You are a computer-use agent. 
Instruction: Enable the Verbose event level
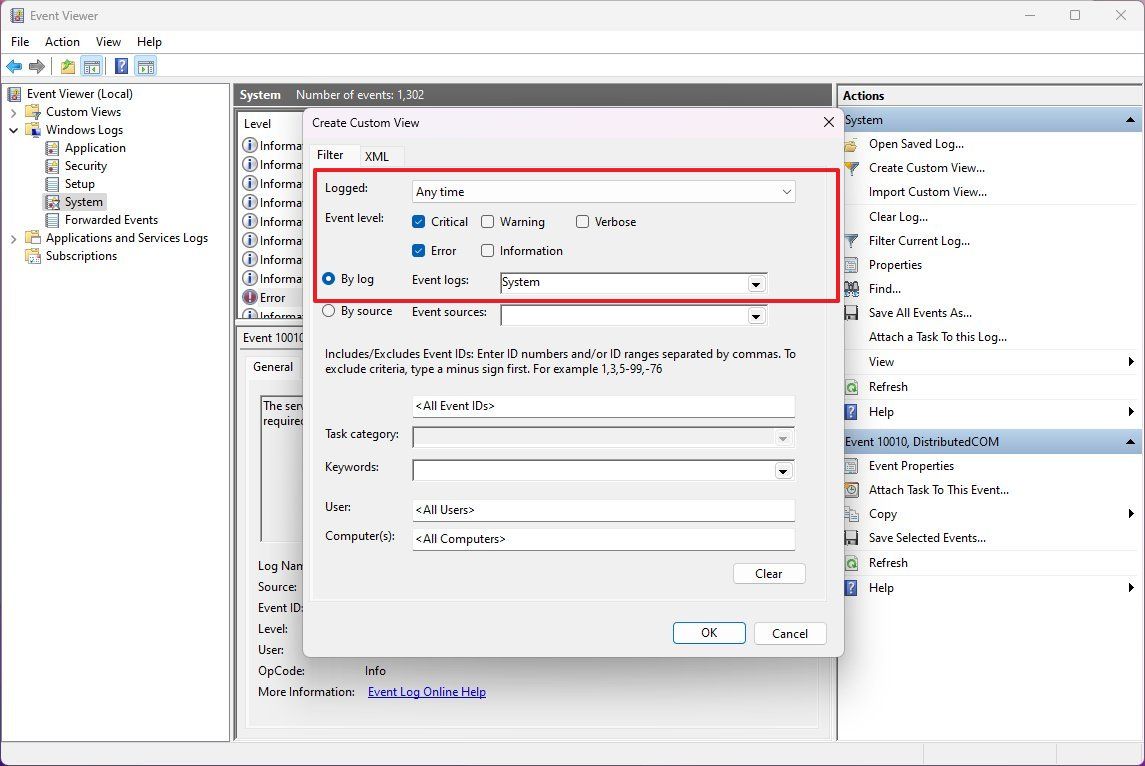(x=581, y=221)
